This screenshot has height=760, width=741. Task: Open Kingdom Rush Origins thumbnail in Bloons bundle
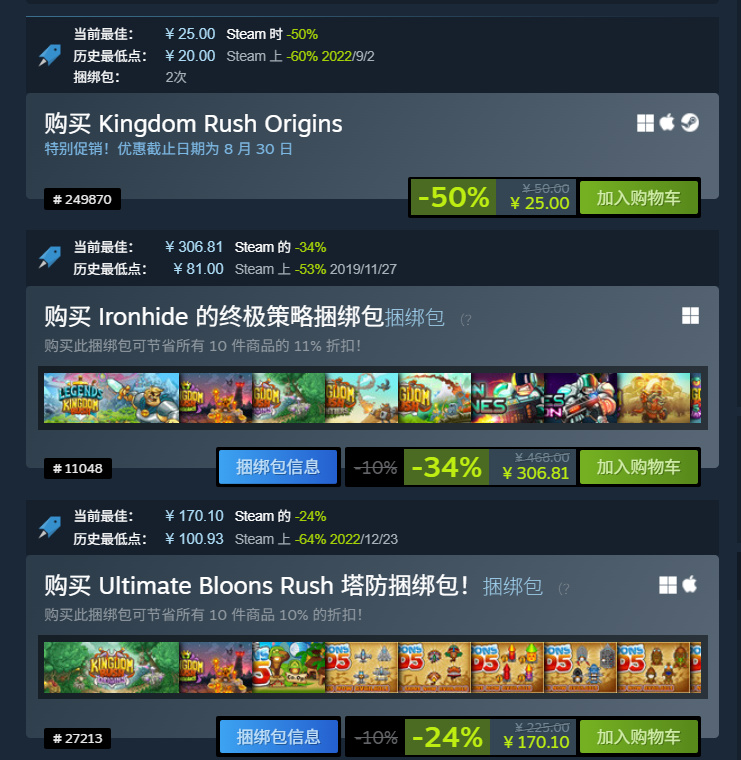[x=111, y=667]
